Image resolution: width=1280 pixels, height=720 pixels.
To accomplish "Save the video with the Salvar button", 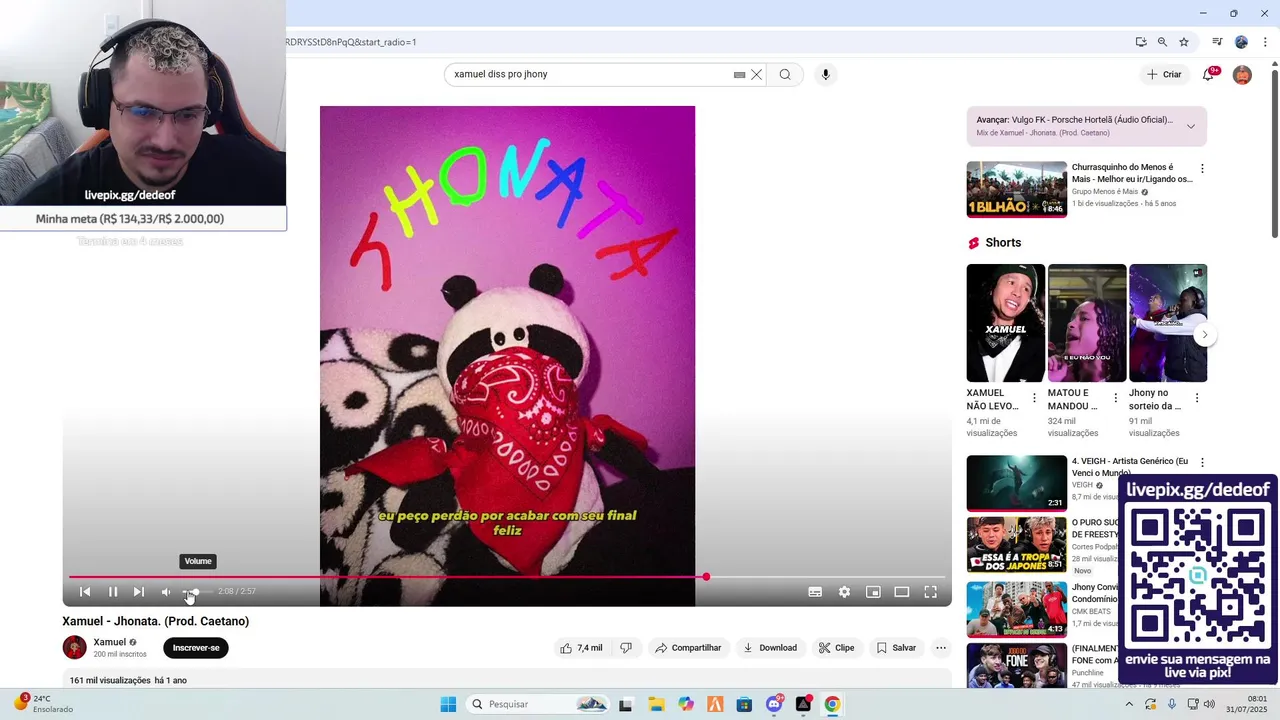I will tap(896, 648).
